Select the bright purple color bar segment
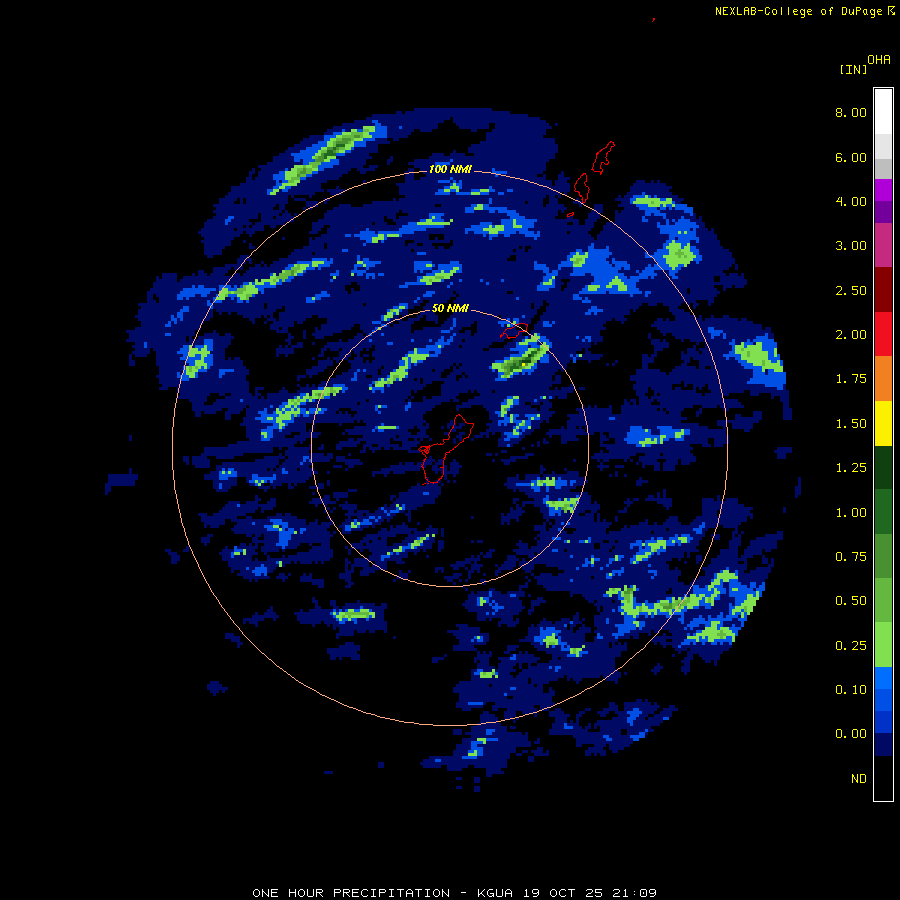The height and width of the screenshot is (900, 900). 883,190
